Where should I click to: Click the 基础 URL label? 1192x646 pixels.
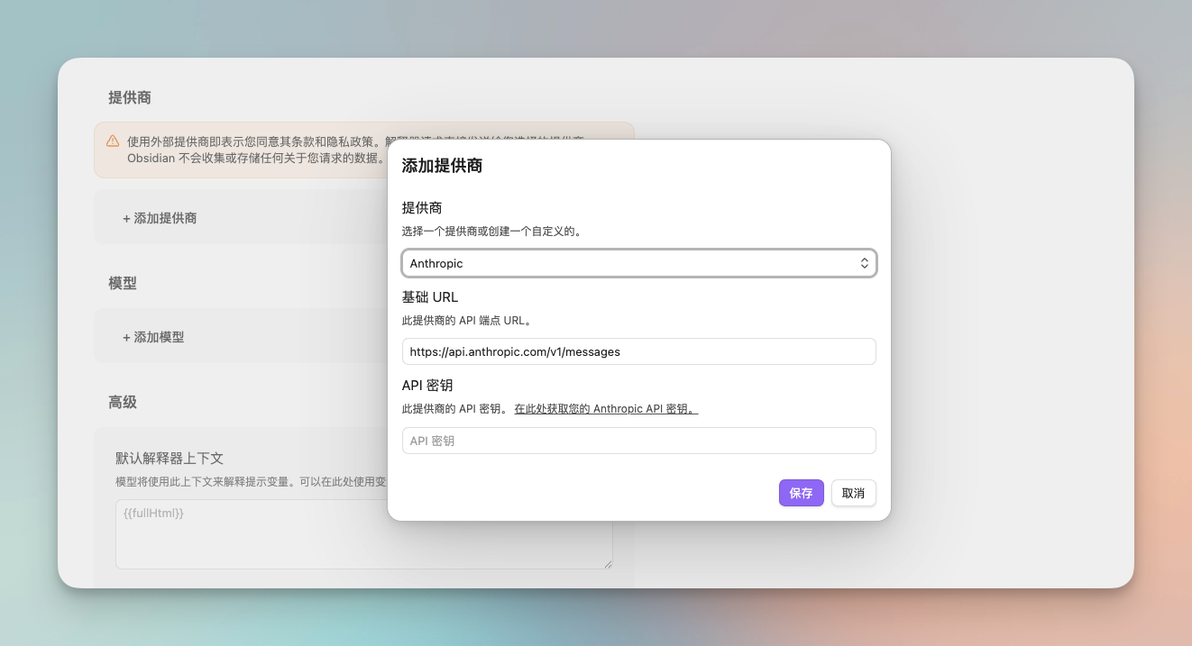coord(430,297)
